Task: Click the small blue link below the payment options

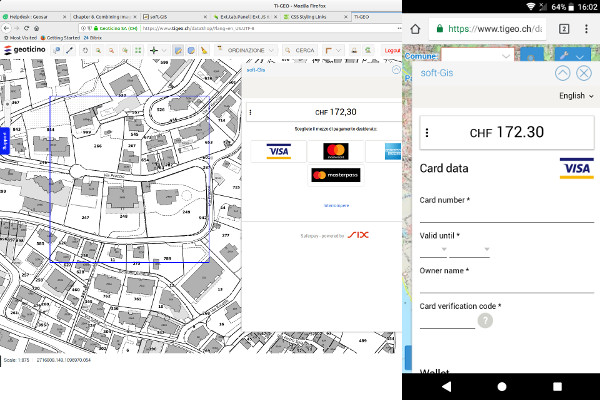Action: 336,206
